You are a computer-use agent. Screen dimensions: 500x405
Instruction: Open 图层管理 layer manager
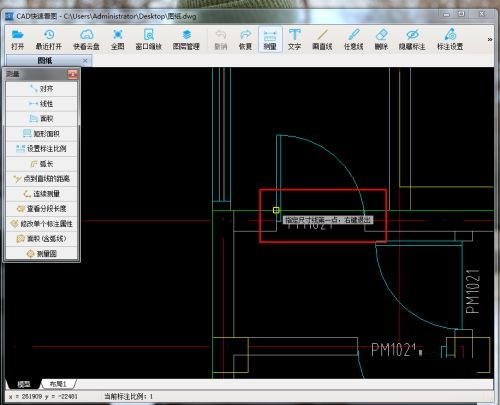(186, 39)
